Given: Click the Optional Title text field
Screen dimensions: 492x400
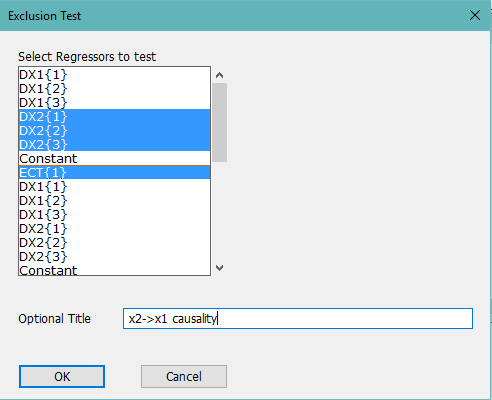Looking at the screenshot, I should tap(298, 319).
